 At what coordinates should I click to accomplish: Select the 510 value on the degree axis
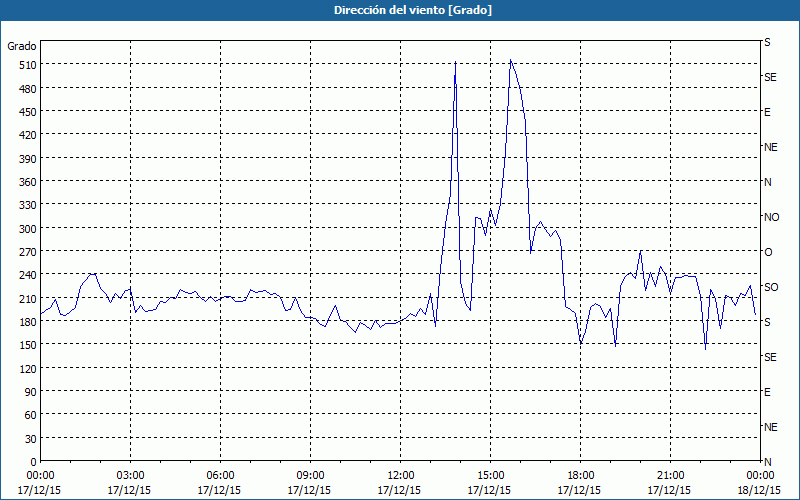[28, 65]
